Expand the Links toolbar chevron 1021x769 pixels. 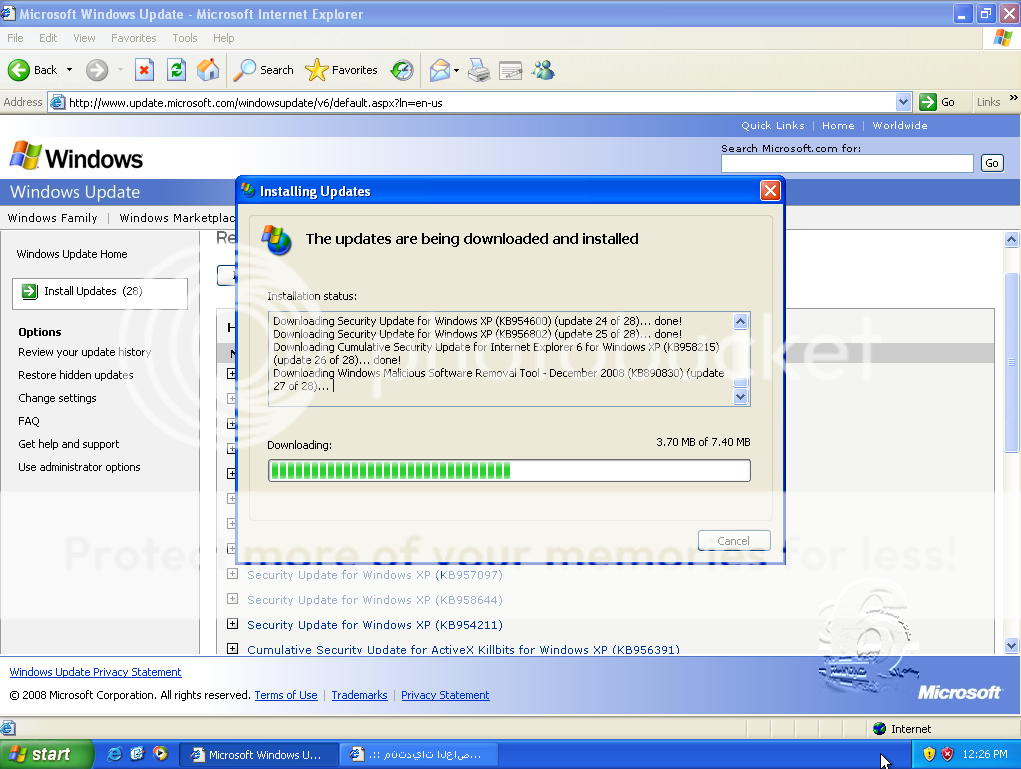pyautogui.click(x=1013, y=98)
